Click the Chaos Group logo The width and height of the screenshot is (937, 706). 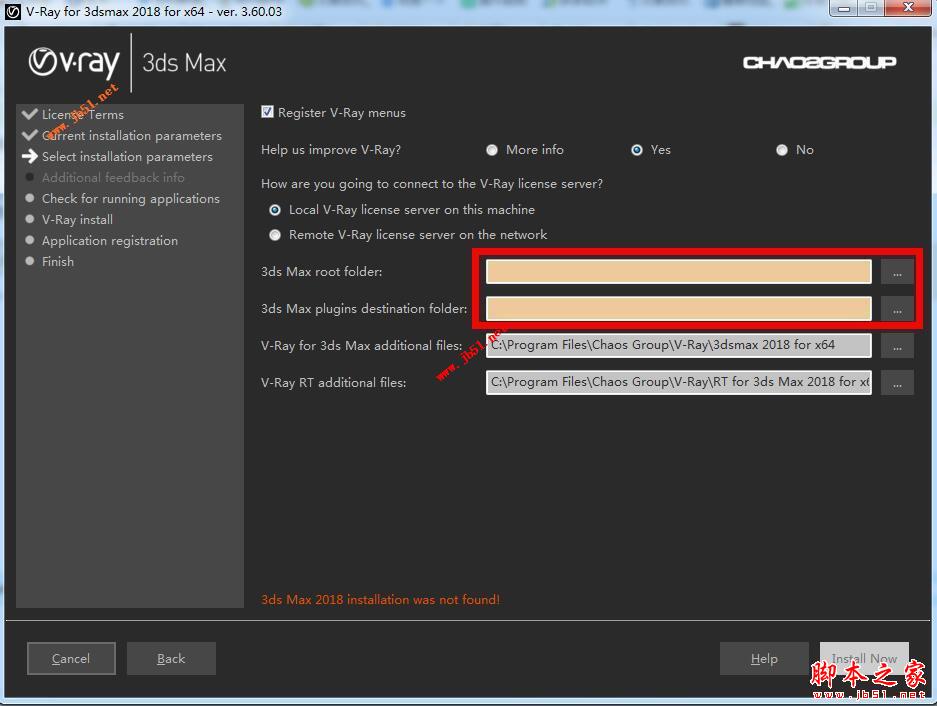(x=819, y=62)
